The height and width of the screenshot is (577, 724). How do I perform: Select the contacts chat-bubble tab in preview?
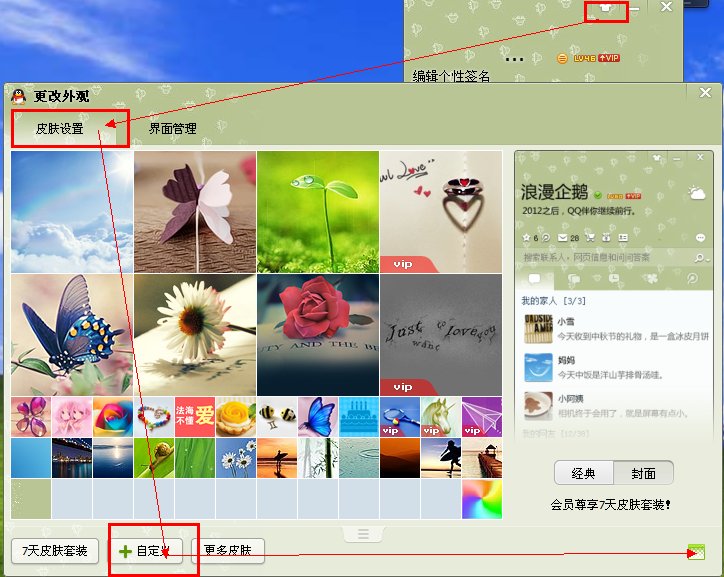534,278
